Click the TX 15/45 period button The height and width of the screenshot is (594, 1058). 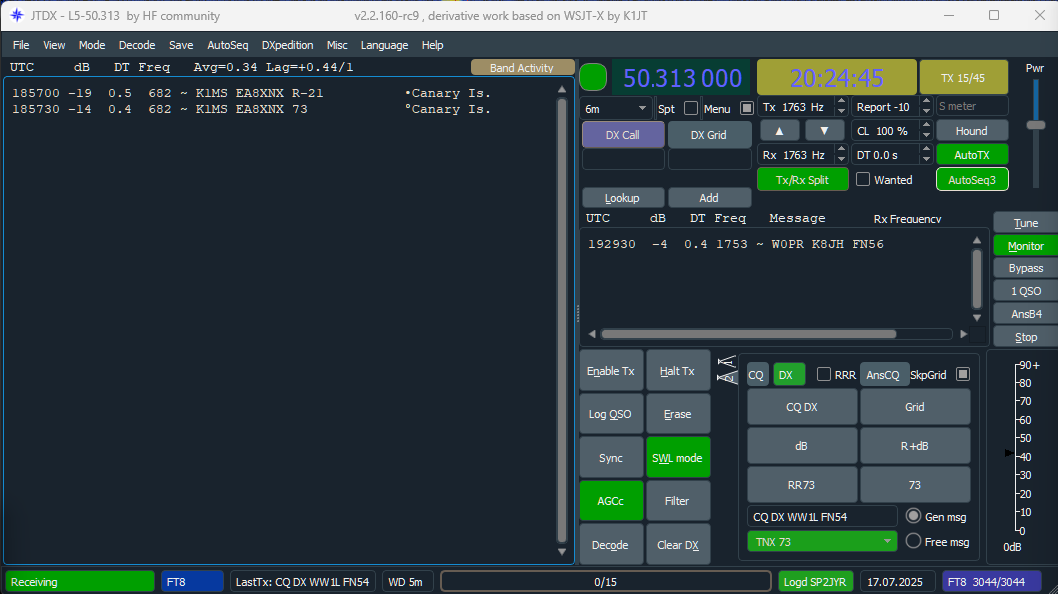pos(963,78)
